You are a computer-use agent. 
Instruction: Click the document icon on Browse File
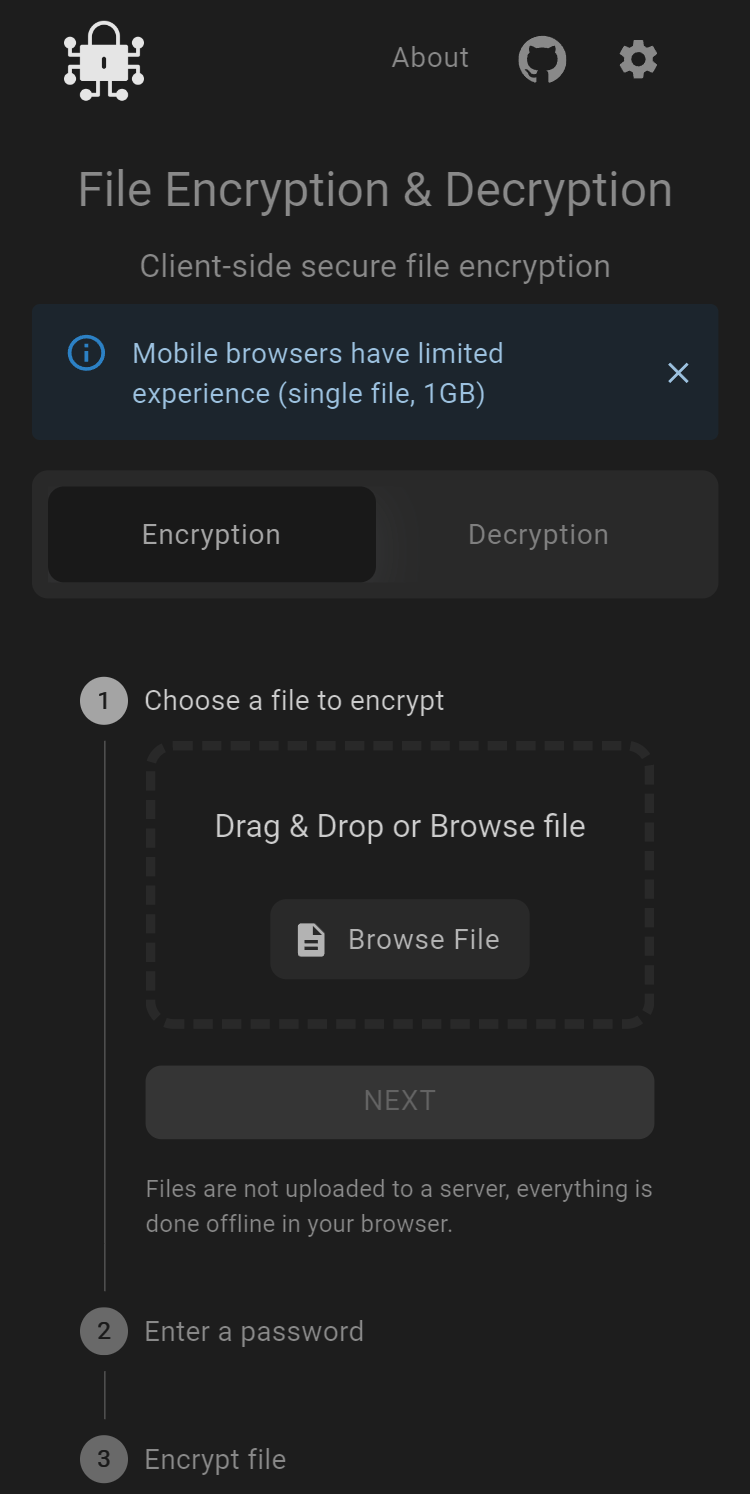tap(311, 940)
